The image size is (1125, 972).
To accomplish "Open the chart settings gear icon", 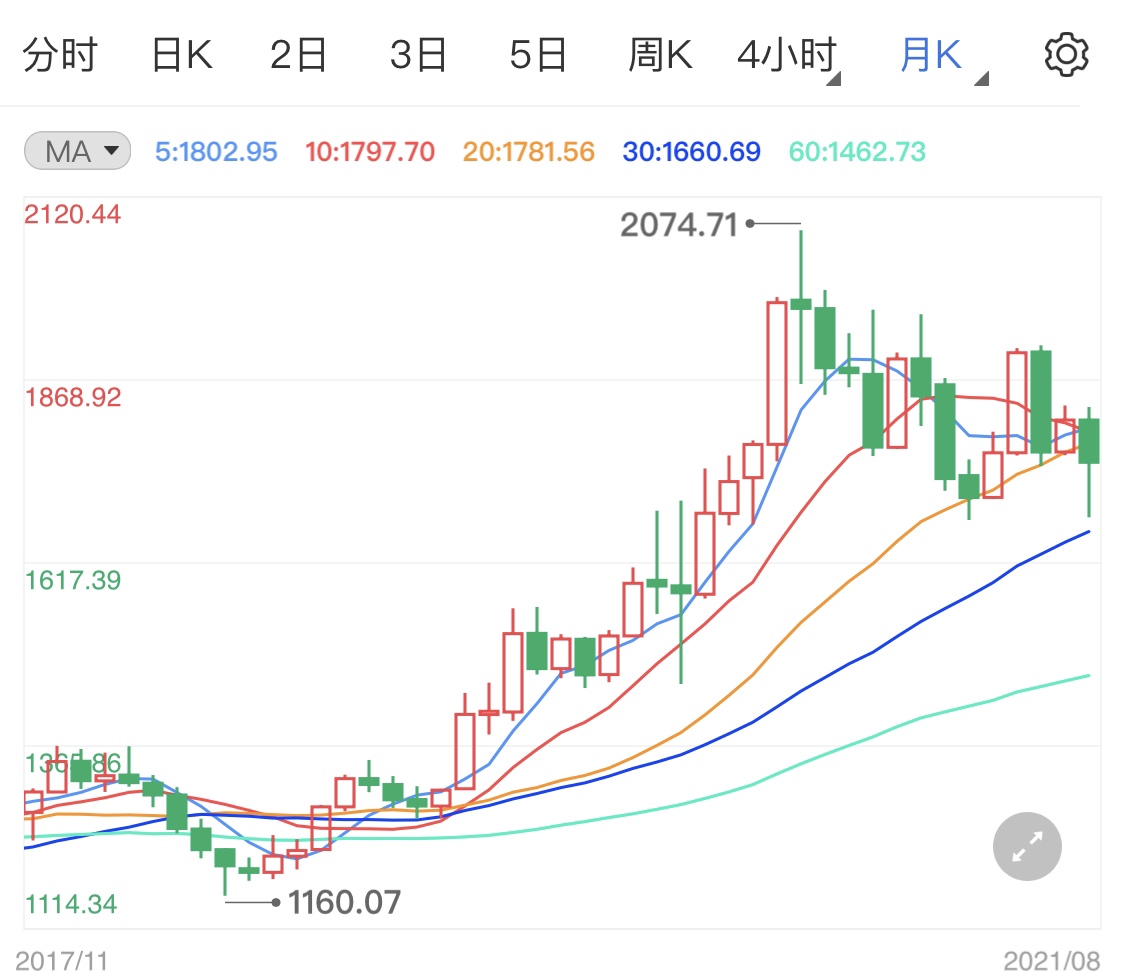I will (x=1066, y=54).
